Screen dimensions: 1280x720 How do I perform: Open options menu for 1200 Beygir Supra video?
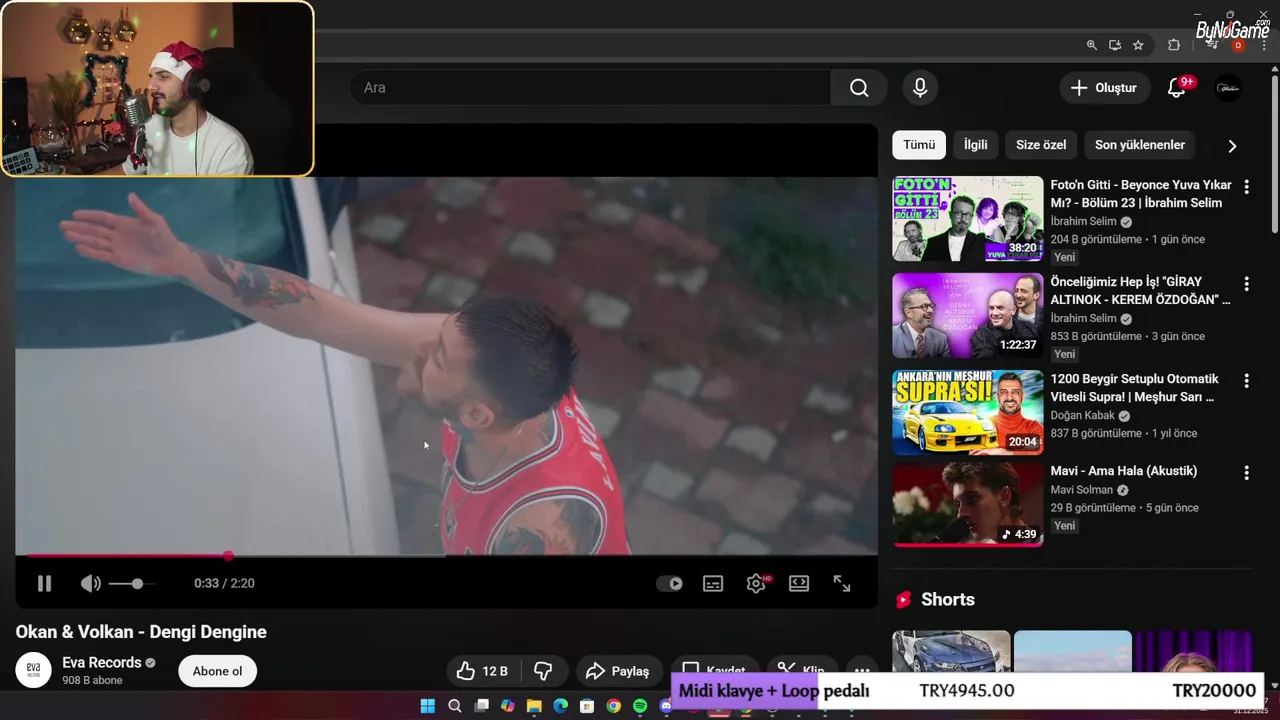[1246, 381]
